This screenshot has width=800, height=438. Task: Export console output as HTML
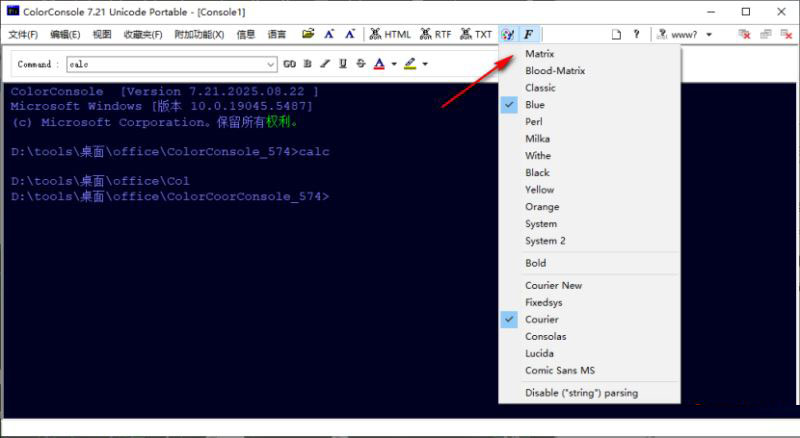click(x=390, y=34)
